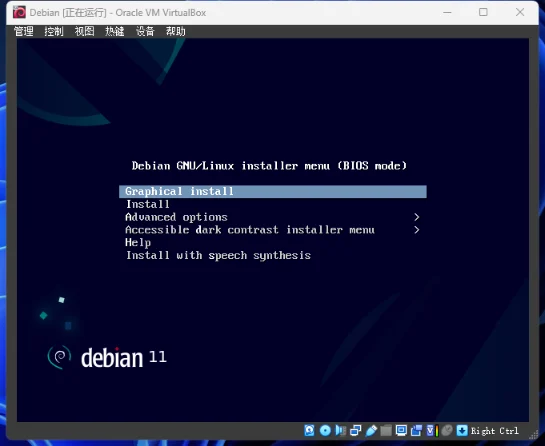The width and height of the screenshot is (545, 446).
Task: Click the display monitor status icon
Action: (x=401, y=431)
